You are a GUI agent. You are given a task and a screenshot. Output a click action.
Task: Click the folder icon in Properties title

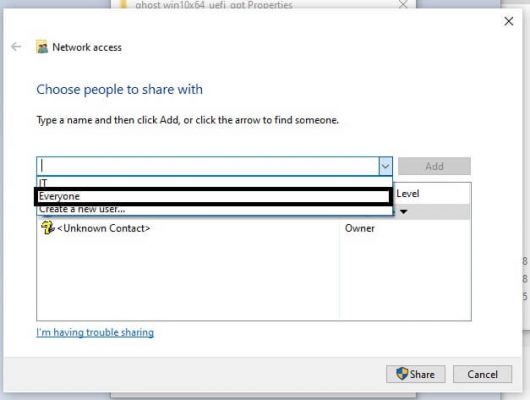click(123, 4)
